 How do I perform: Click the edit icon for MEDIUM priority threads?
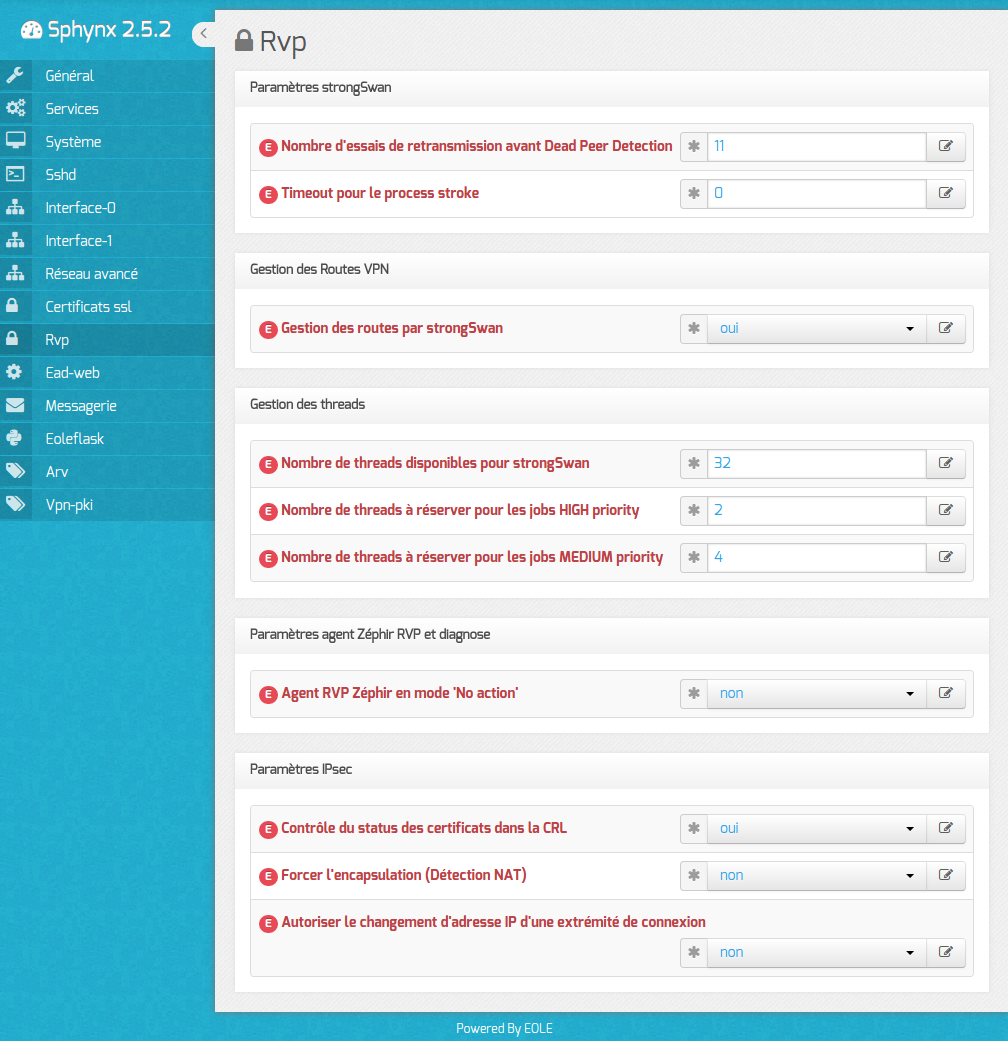point(946,558)
